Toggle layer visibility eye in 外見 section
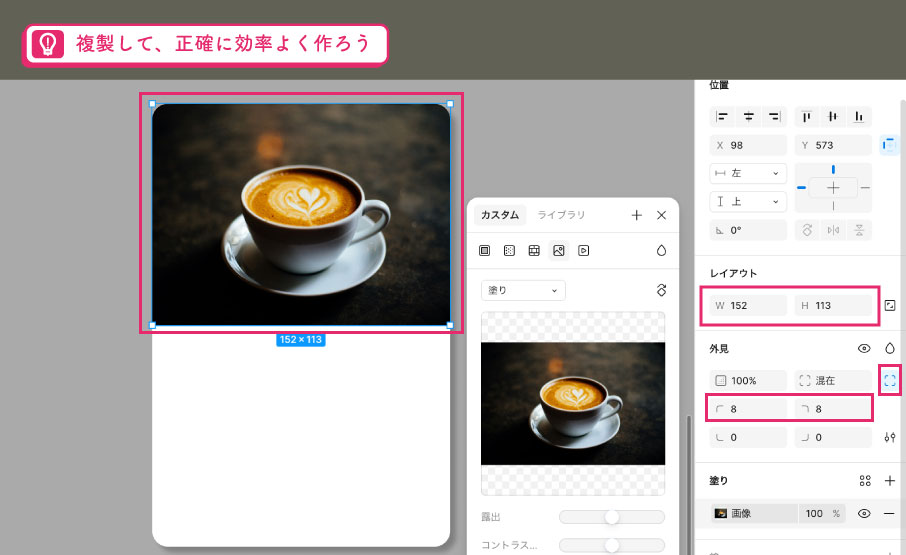This screenshot has height=555, width=906. tap(864, 348)
